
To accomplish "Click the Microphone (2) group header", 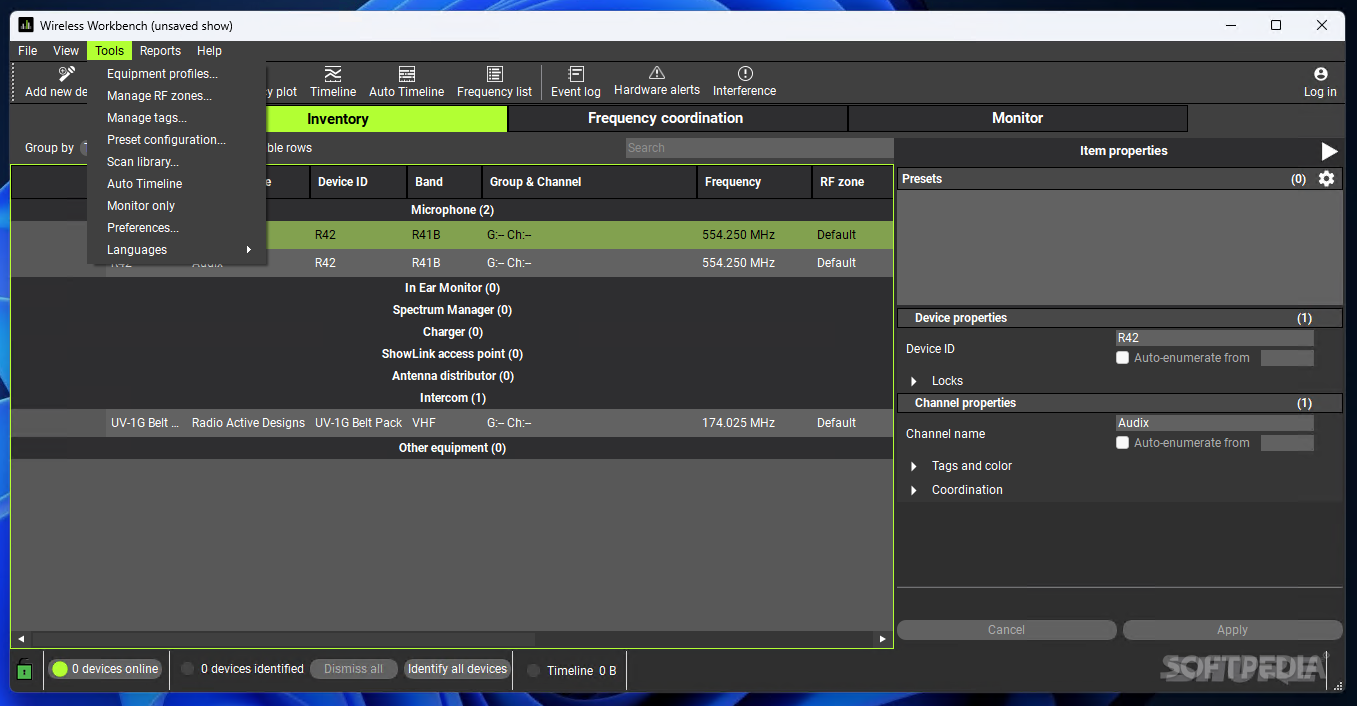I will (x=452, y=210).
